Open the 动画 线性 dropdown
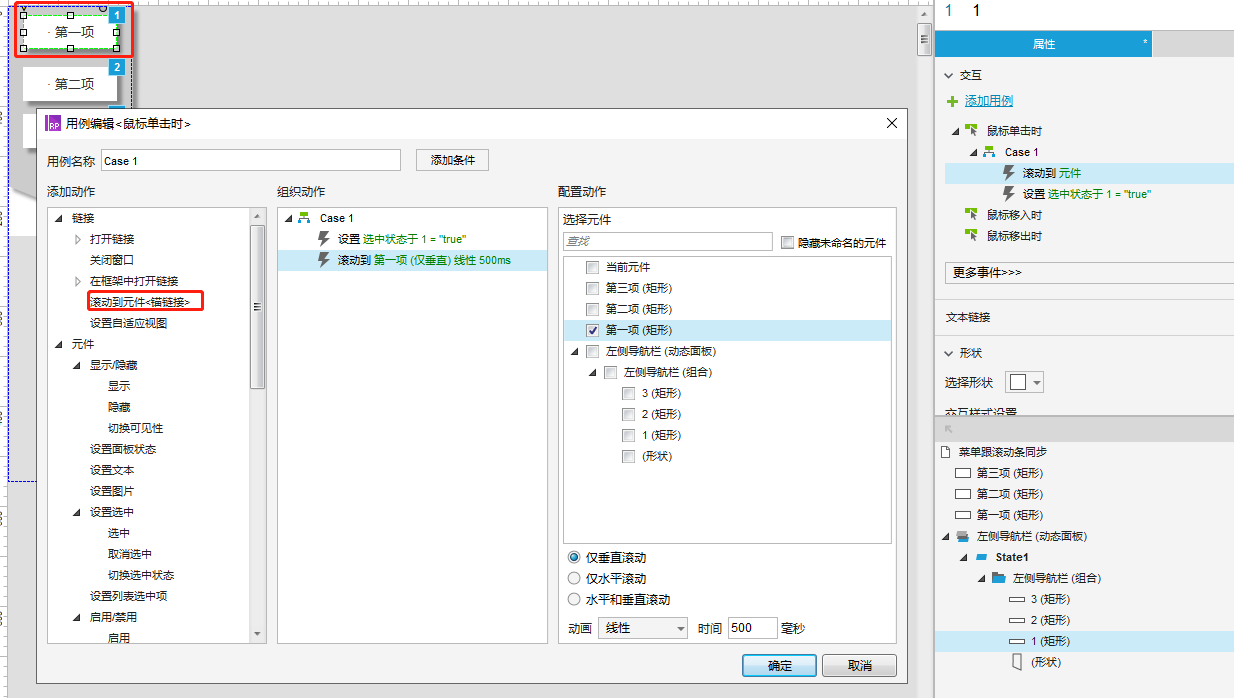This screenshot has width=1234, height=698. 643,628
